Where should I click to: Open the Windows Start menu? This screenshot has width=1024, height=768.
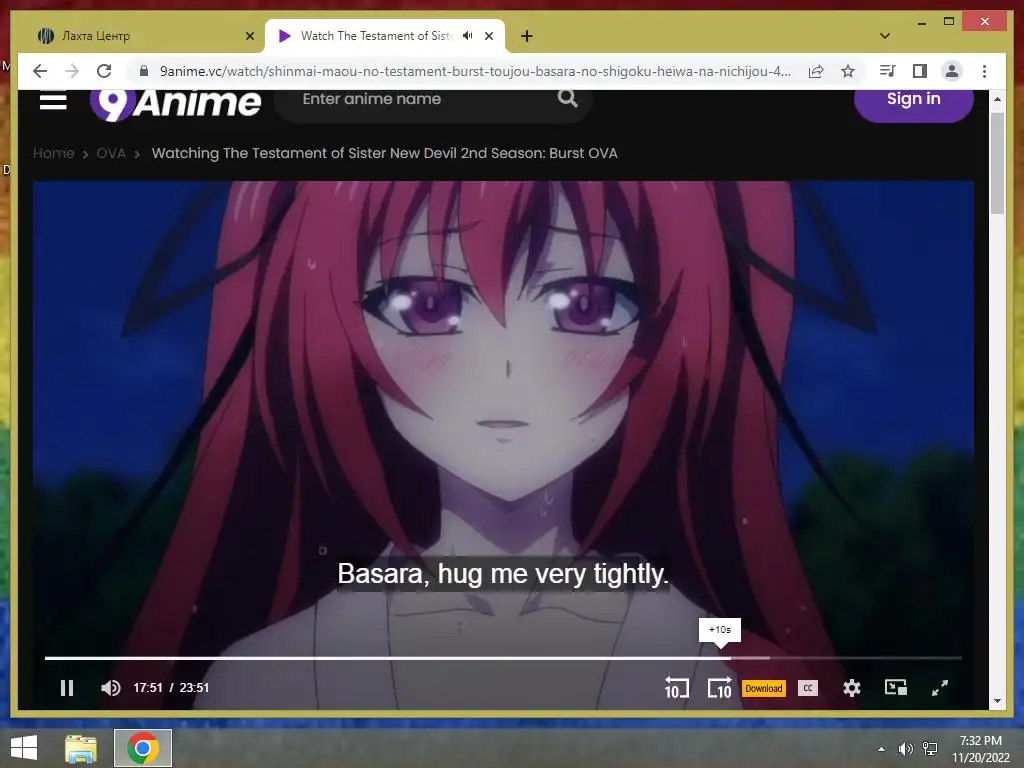[24, 748]
